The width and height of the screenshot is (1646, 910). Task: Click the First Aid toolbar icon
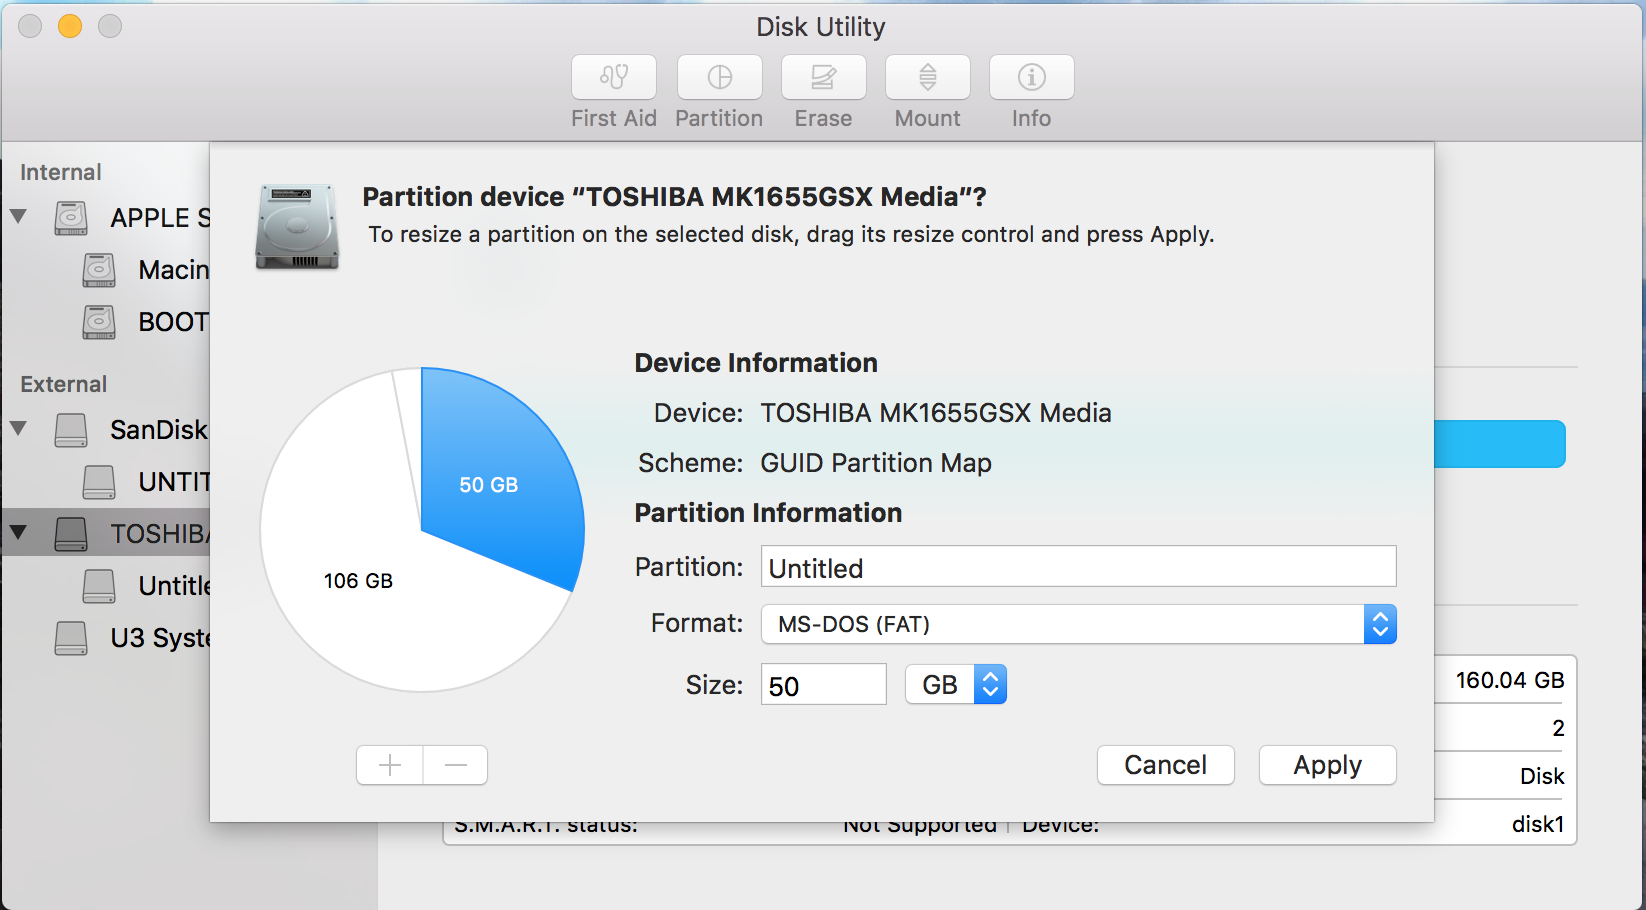click(x=614, y=77)
